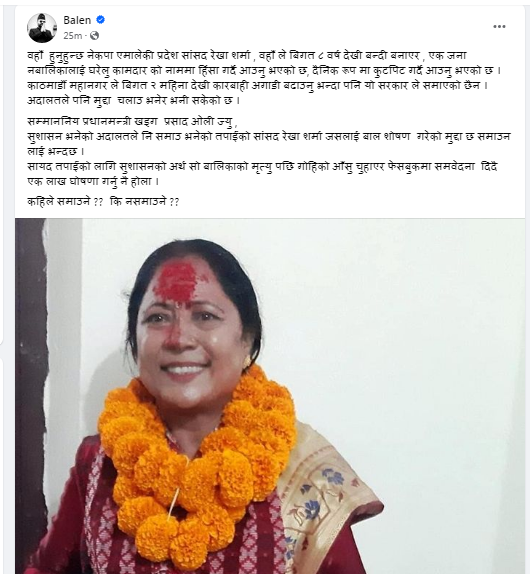The image size is (530, 574).
Task: Click closing line कहिले समाउने ?? कि नसमाउने ??
Action: [x=103, y=202]
